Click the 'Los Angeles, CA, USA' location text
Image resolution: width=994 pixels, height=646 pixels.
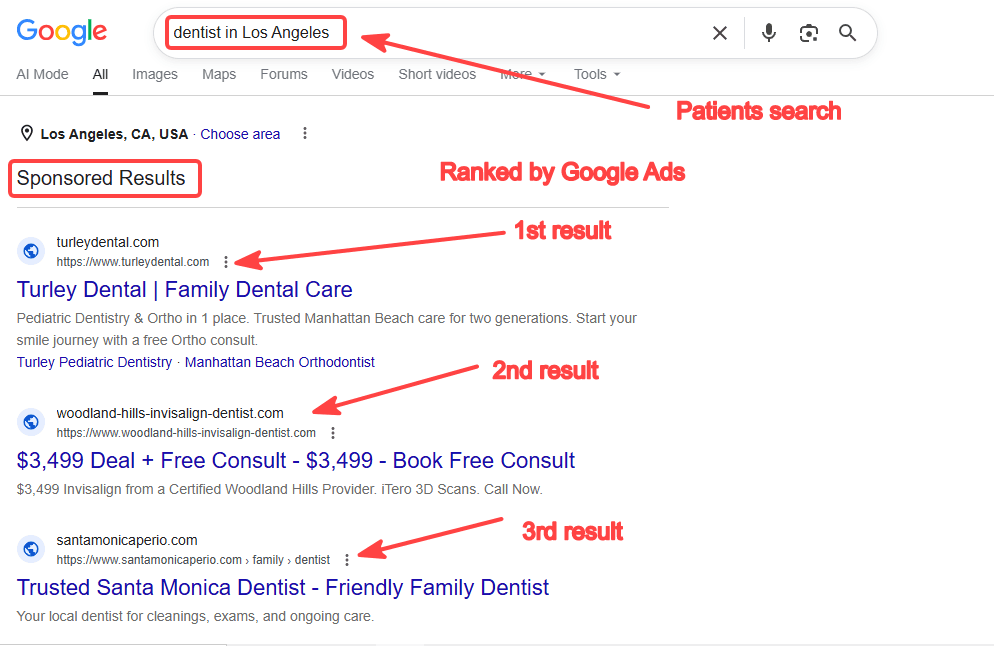[114, 134]
